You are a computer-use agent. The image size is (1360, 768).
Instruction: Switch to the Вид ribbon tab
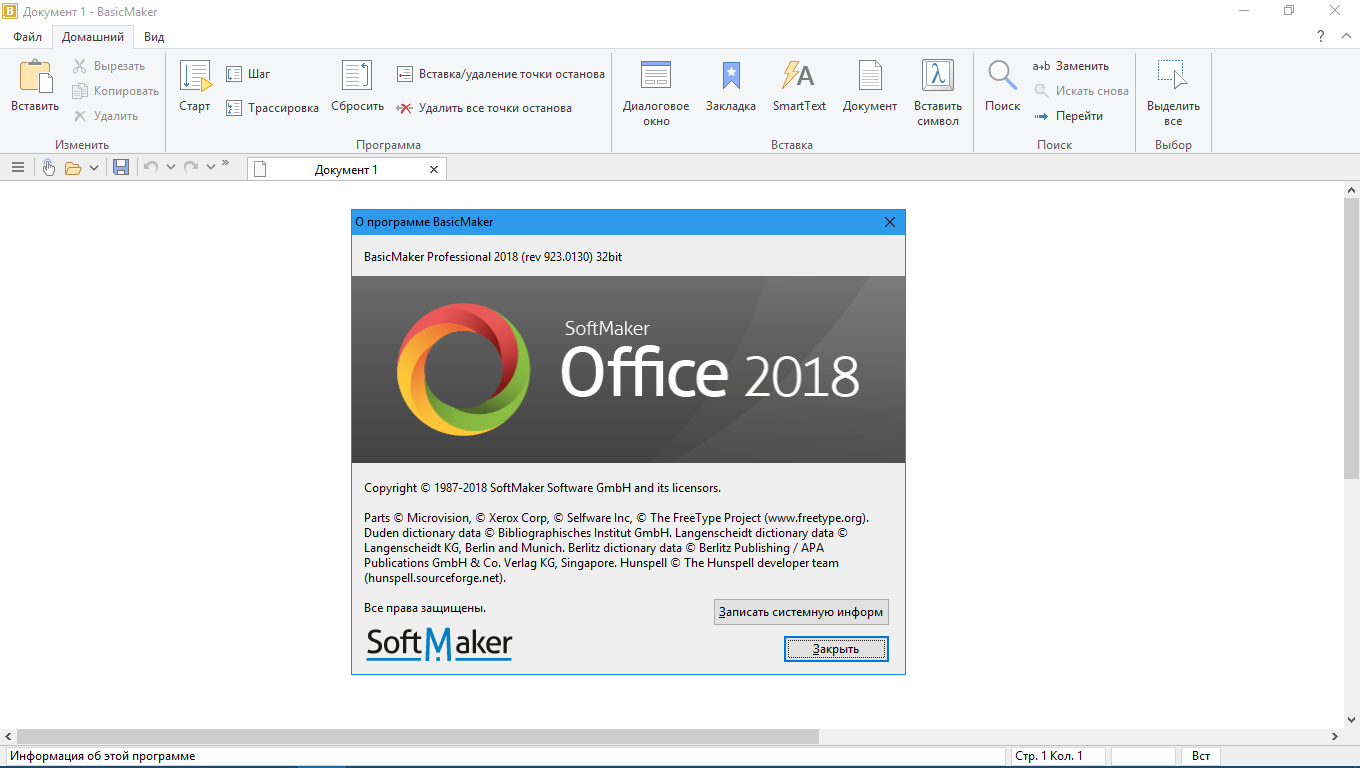(x=154, y=37)
